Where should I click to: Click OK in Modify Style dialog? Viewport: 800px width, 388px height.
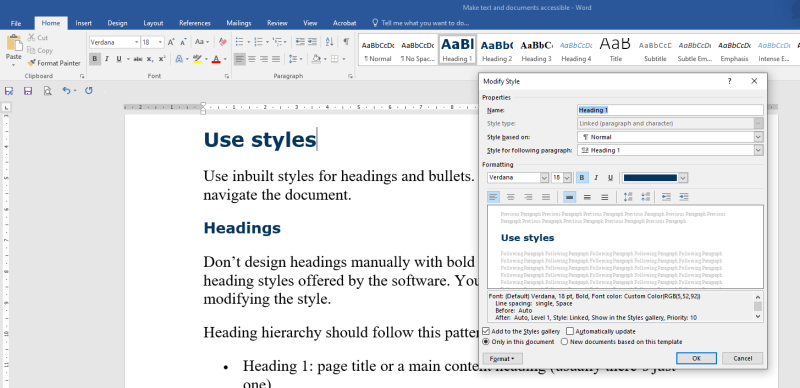click(696, 358)
